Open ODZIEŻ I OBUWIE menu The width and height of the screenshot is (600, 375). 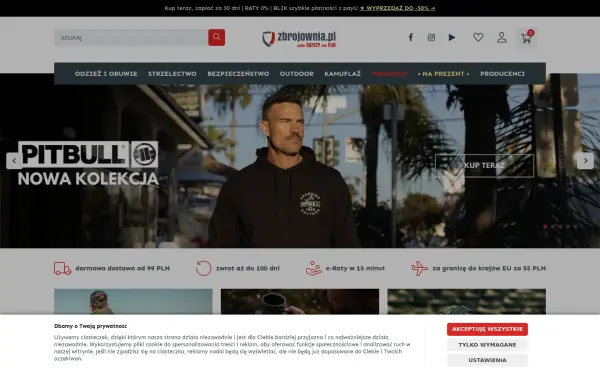pos(106,73)
